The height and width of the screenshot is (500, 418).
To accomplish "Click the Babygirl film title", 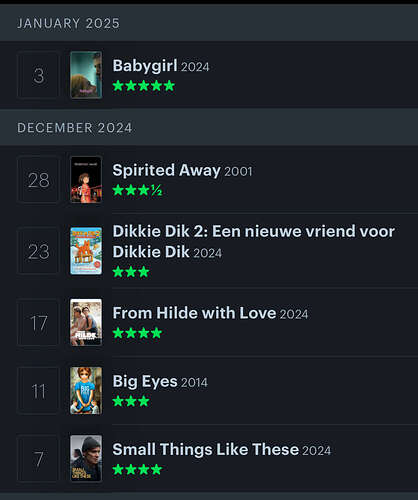I will 145,66.
